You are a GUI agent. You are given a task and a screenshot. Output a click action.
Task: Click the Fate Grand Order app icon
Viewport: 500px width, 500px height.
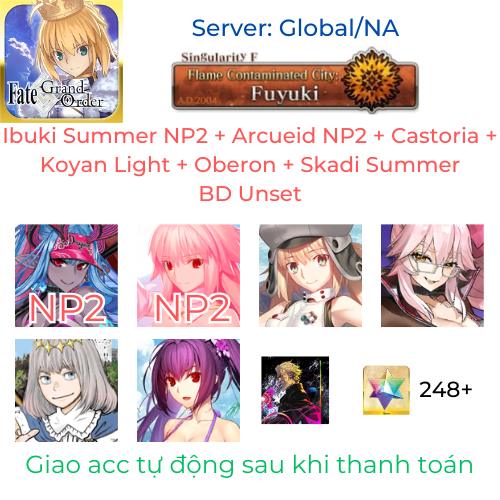[61, 61]
